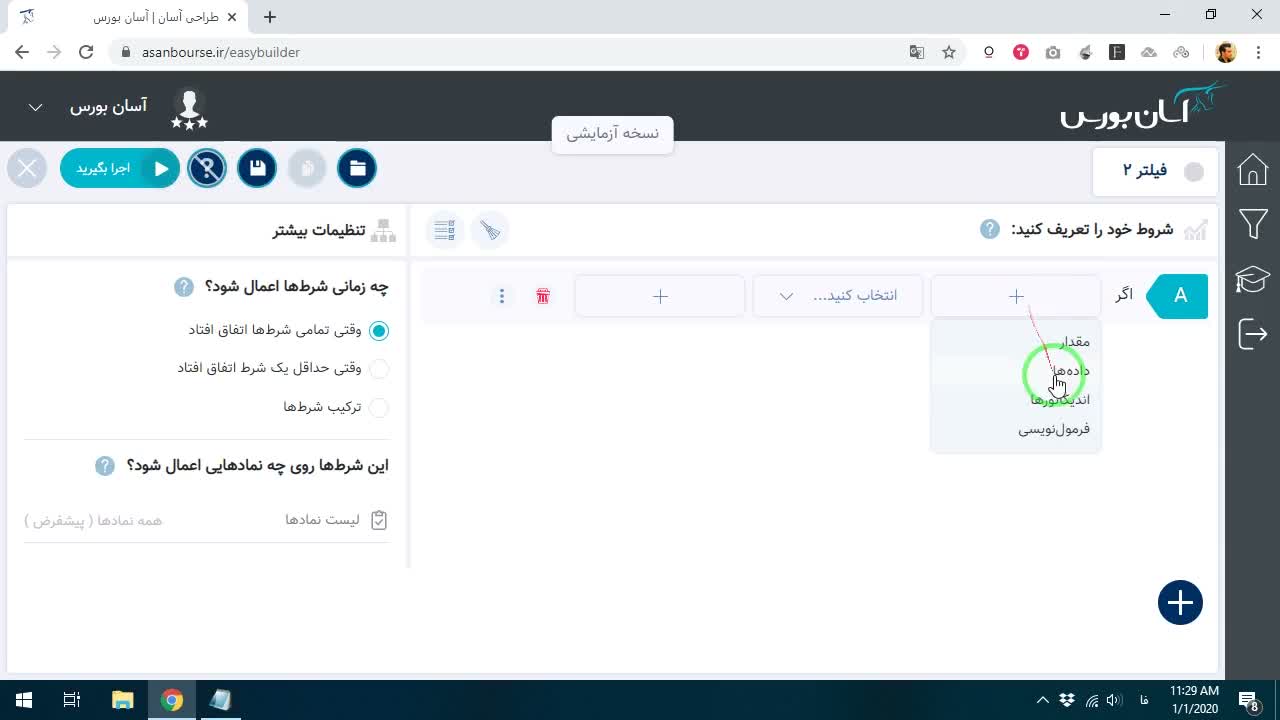This screenshot has width=1280, height=720.
Task: Click the Chrome profile avatar
Action: (x=1226, y=52)
